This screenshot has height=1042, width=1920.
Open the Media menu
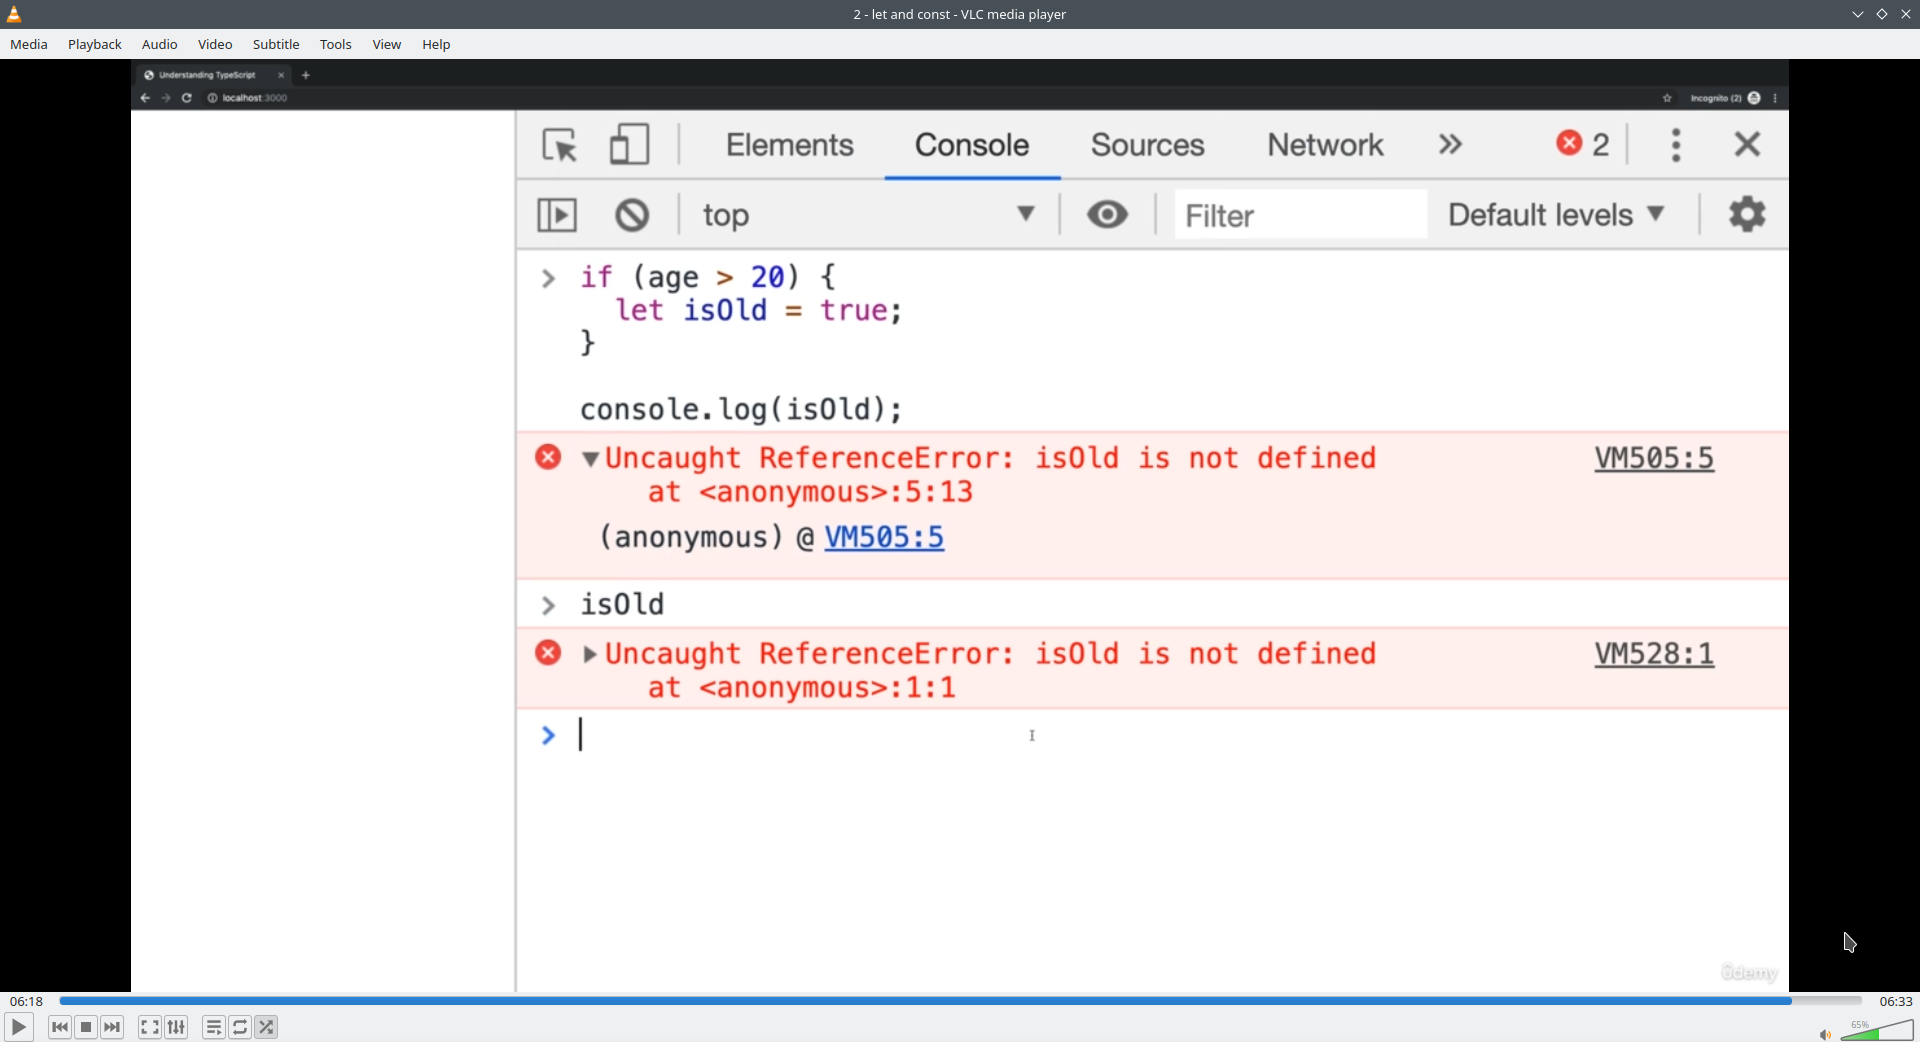click(29, 44)
